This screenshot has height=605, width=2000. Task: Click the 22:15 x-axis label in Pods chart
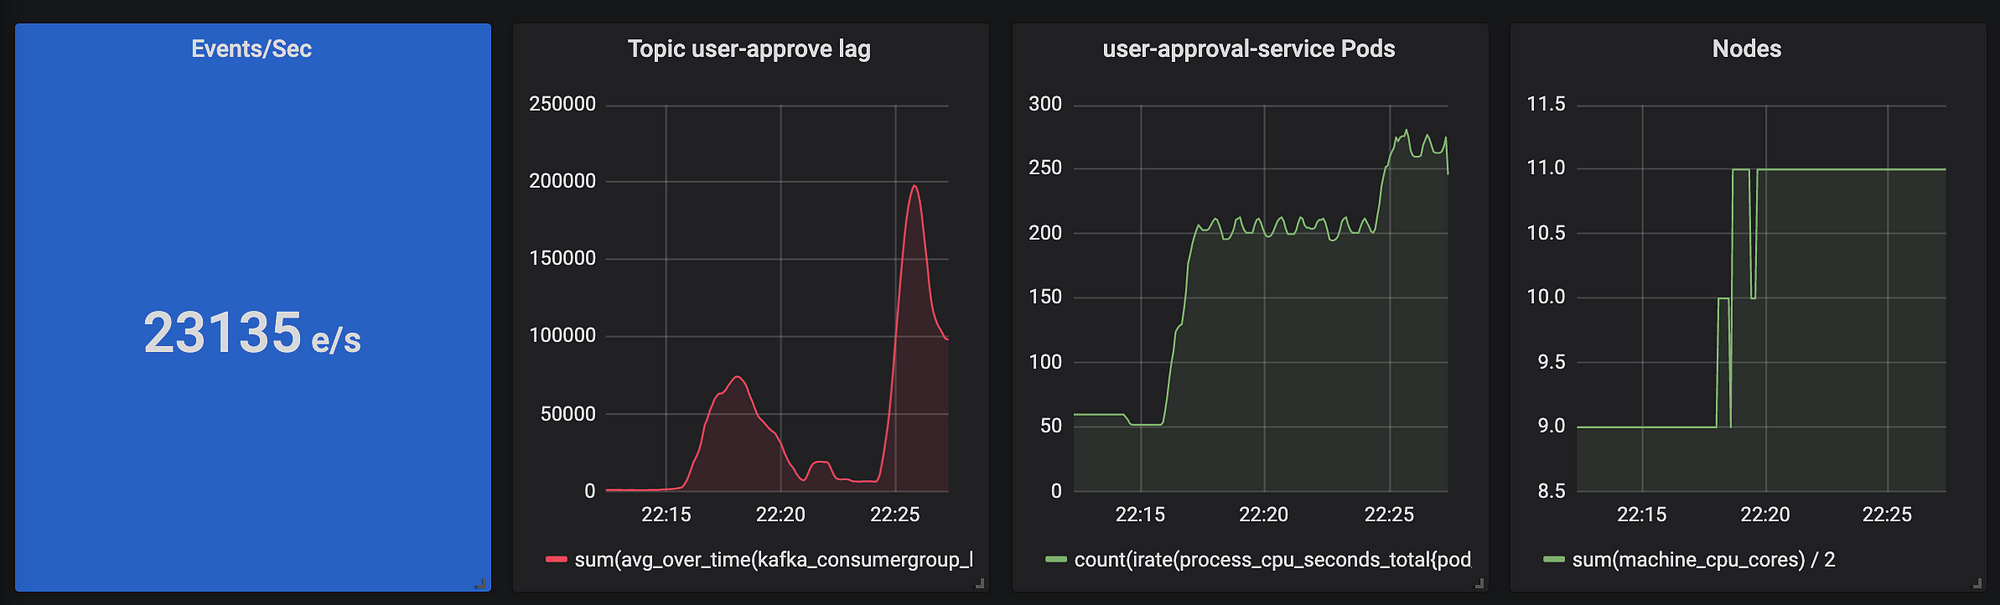(x=1140, y=514)
